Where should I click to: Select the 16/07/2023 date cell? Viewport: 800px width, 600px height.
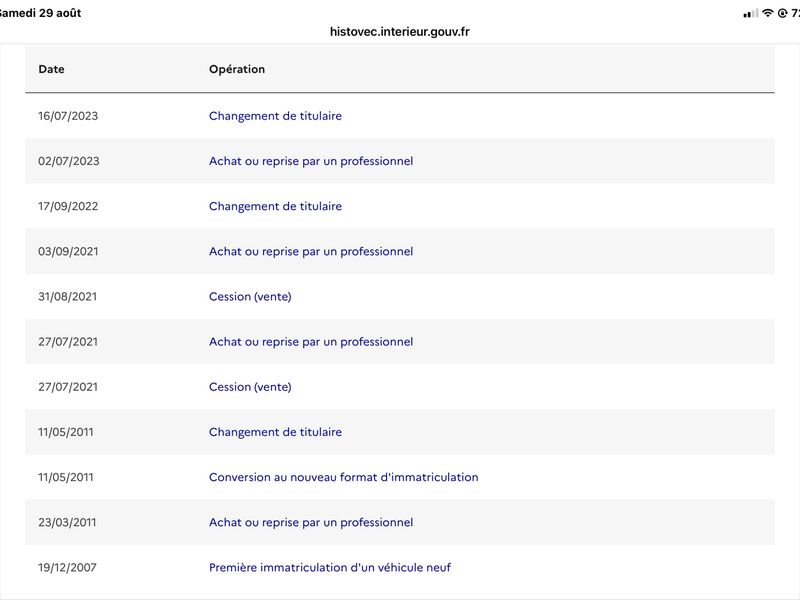[68, 116]
